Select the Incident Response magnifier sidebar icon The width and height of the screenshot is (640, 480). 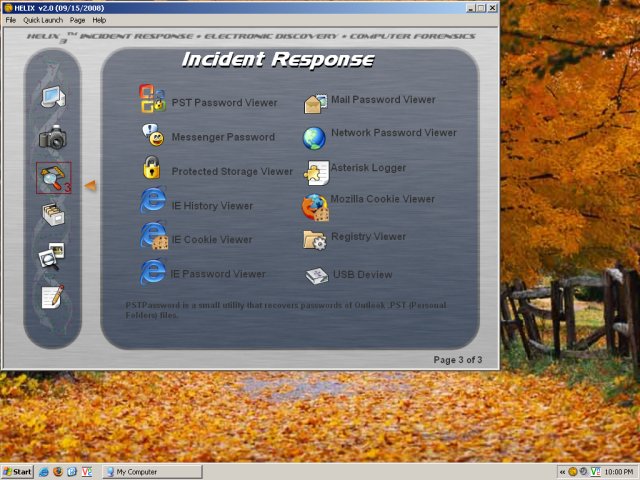(53, 178)
